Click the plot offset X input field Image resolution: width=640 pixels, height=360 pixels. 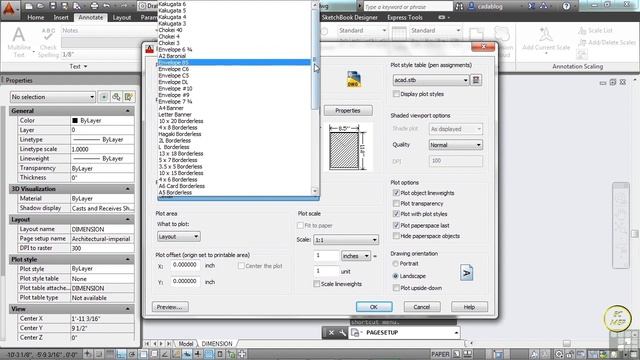coord(185,265)
